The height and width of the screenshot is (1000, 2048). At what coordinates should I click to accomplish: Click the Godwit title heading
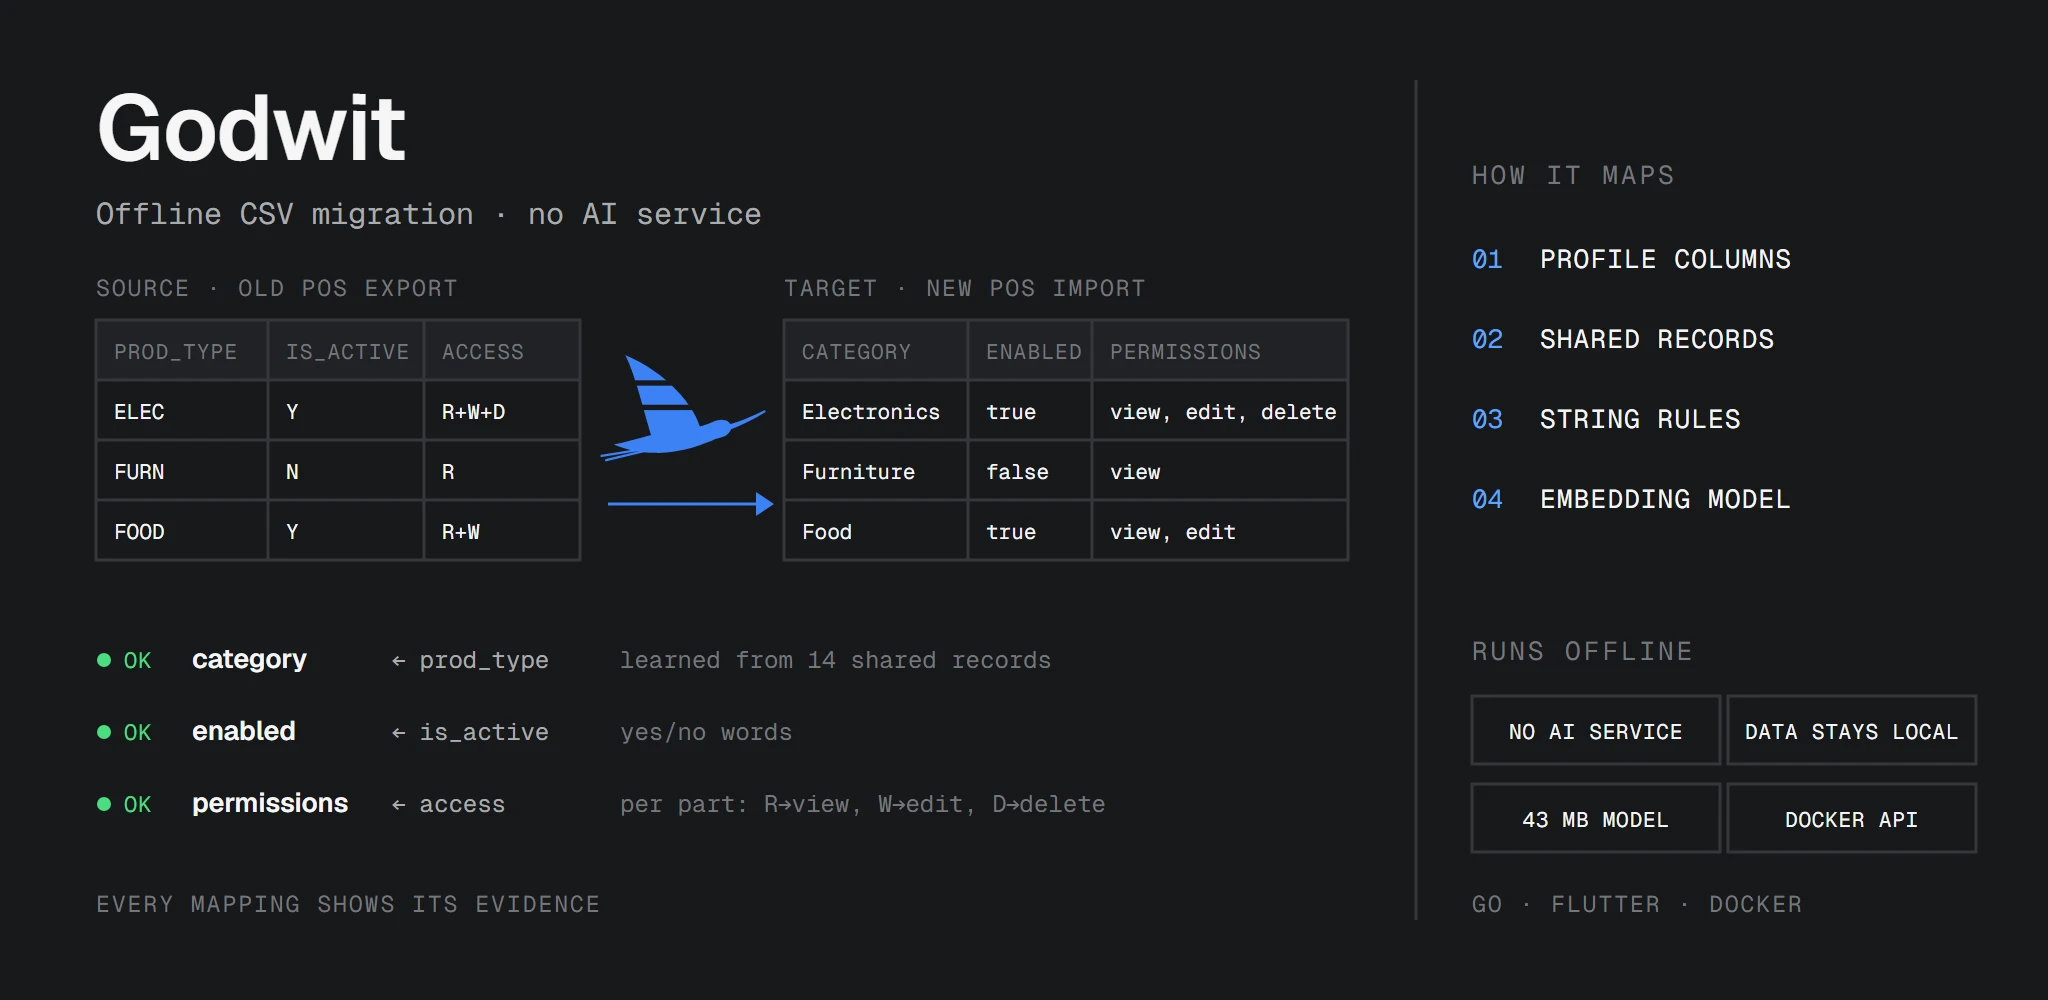pyautogui.click(x=251, y=128)
